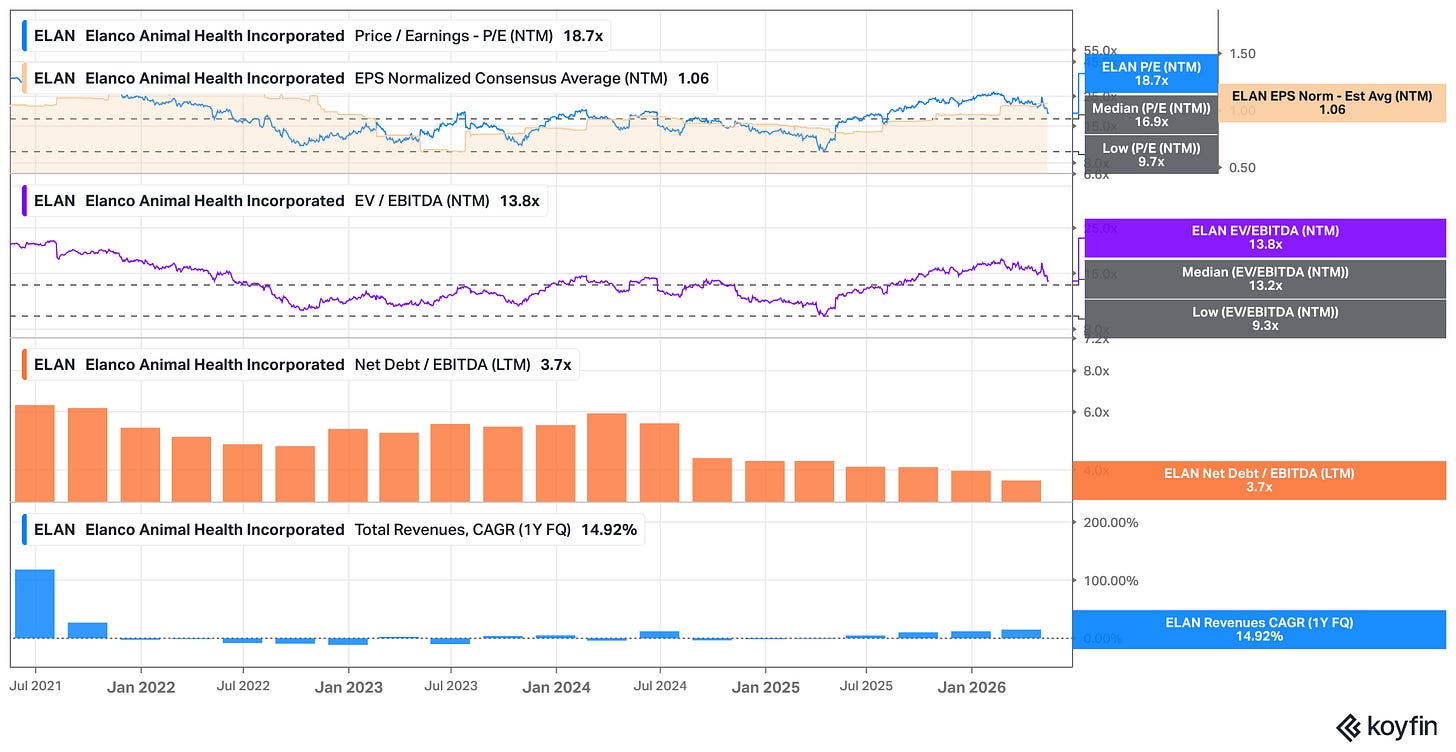
Task: Click the ELAN Net Debt / EBITDA 3.7x tag
Action: click(x=1259, y=480)
